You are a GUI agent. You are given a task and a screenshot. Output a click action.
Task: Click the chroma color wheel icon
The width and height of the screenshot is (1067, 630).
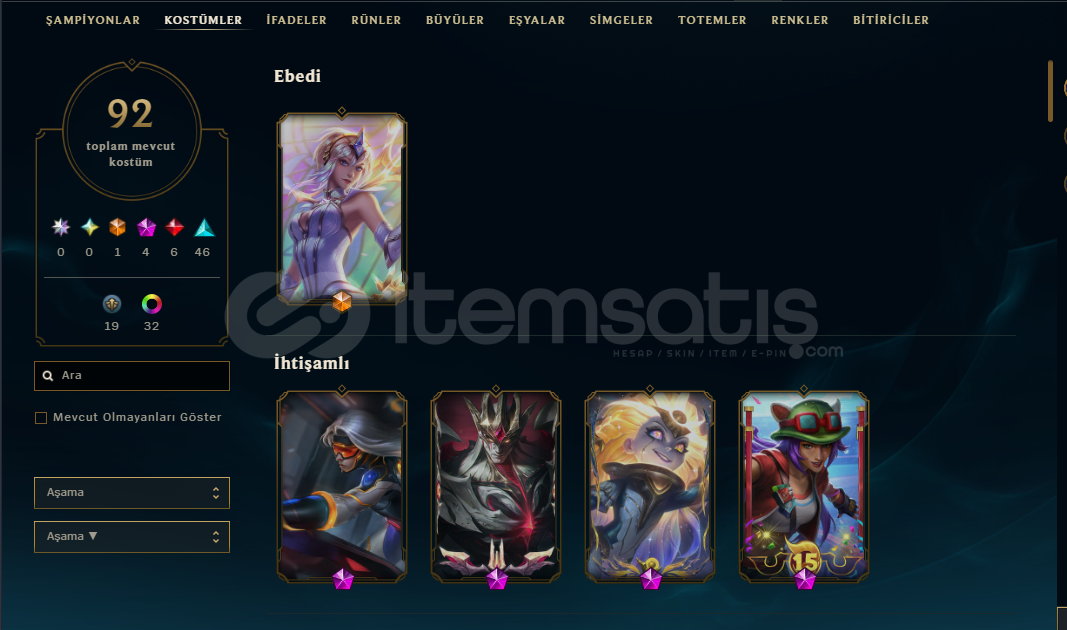pyautogui.click(x=151, y=303)
